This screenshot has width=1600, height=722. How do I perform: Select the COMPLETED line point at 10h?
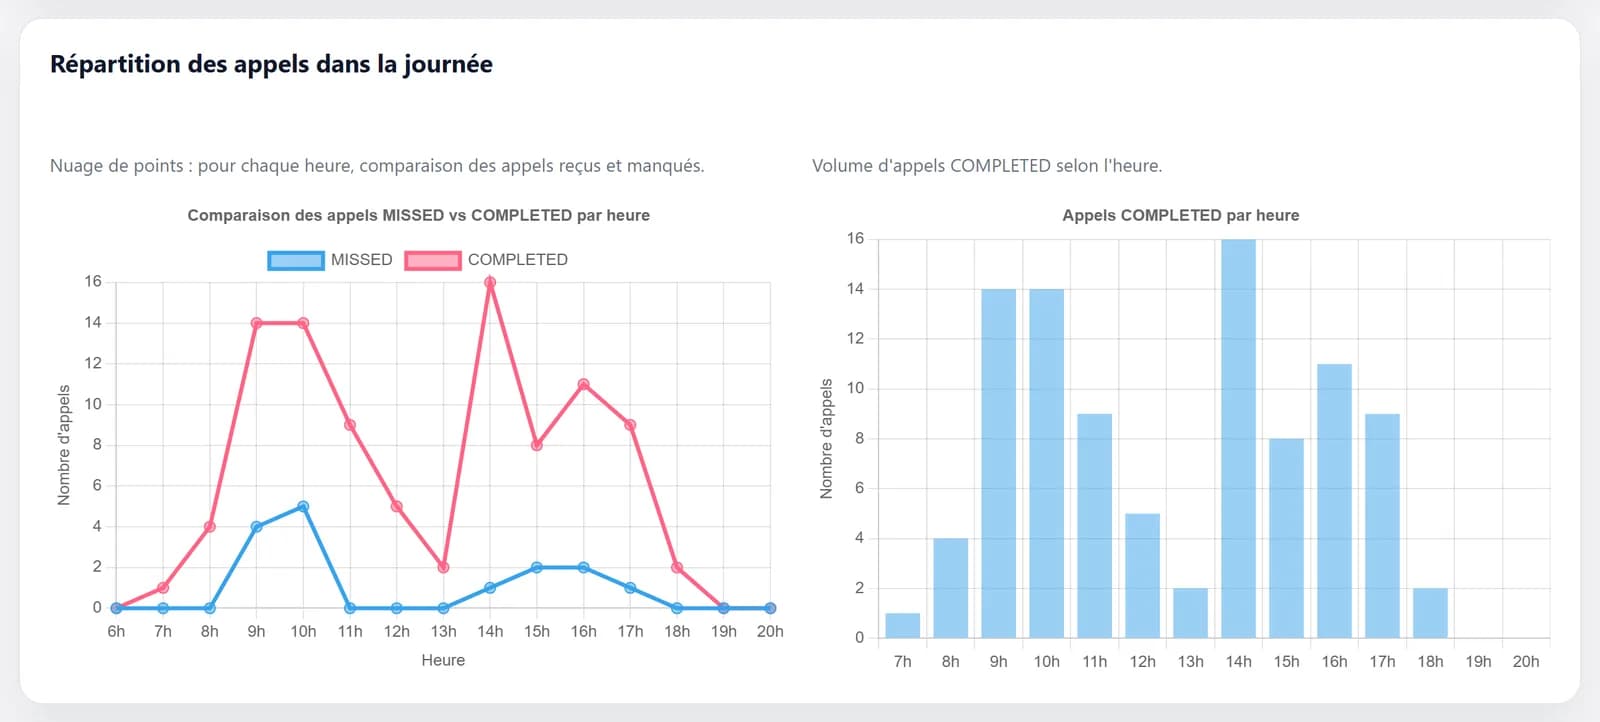(303, 323)
